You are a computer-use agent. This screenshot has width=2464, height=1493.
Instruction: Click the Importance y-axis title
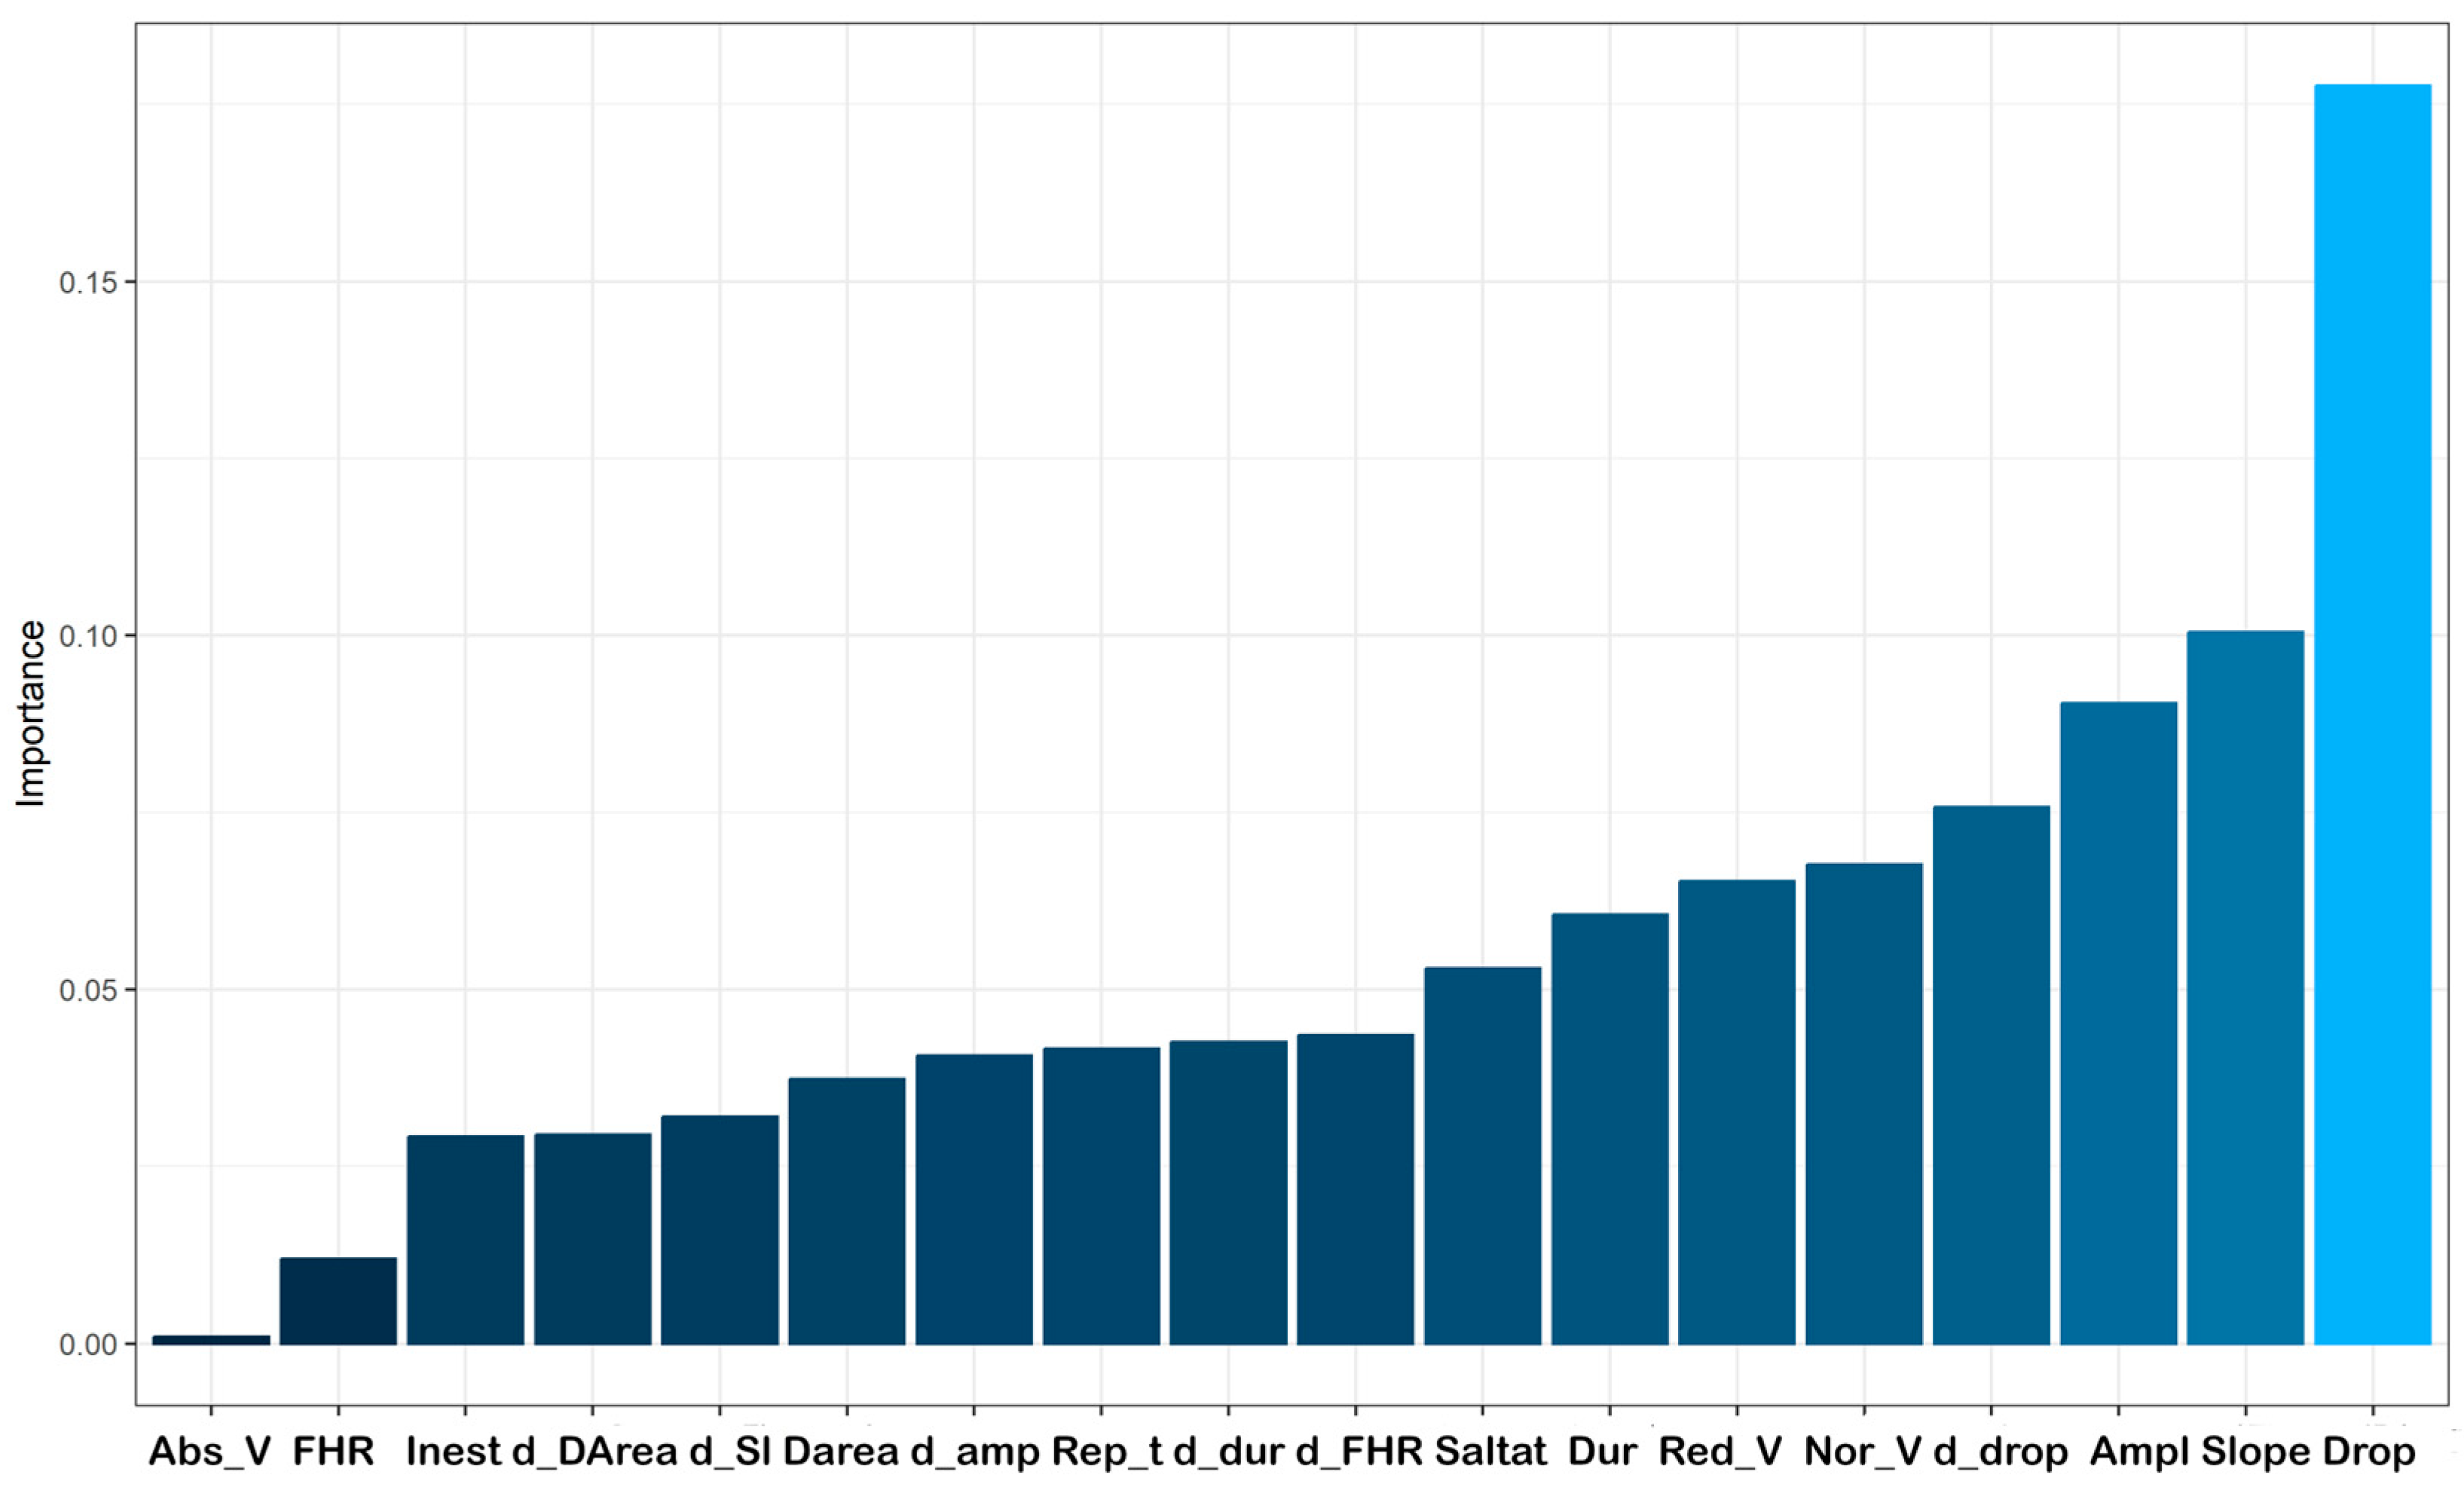point(31,713)
